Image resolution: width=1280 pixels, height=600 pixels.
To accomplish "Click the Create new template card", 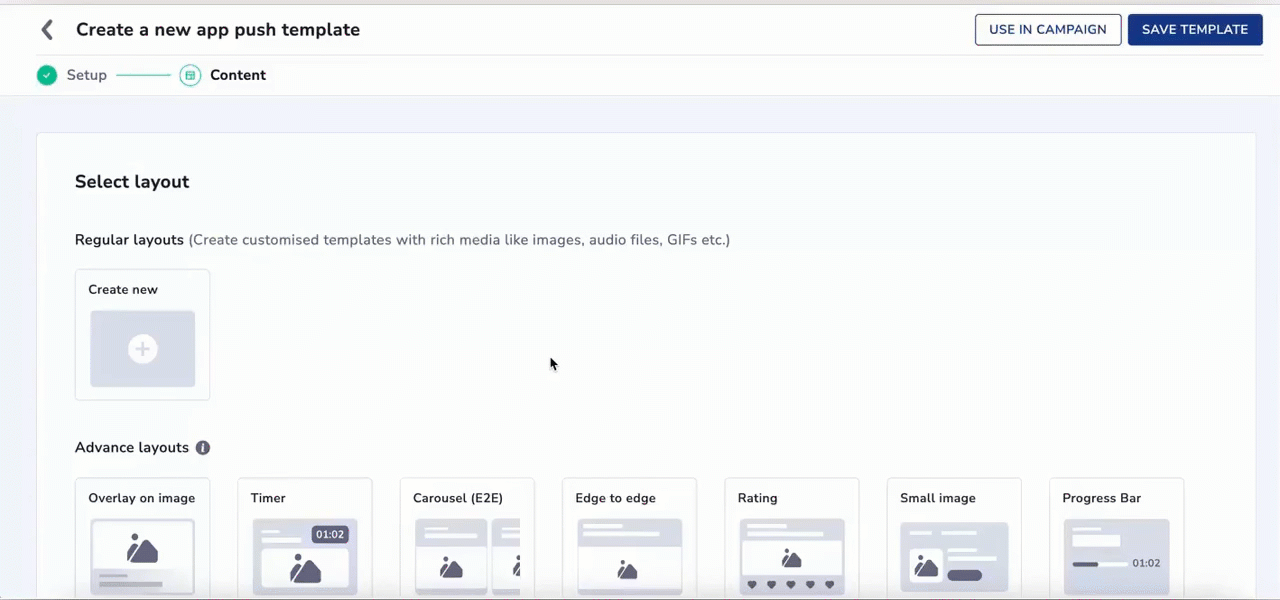I will [x=142, y=334].
